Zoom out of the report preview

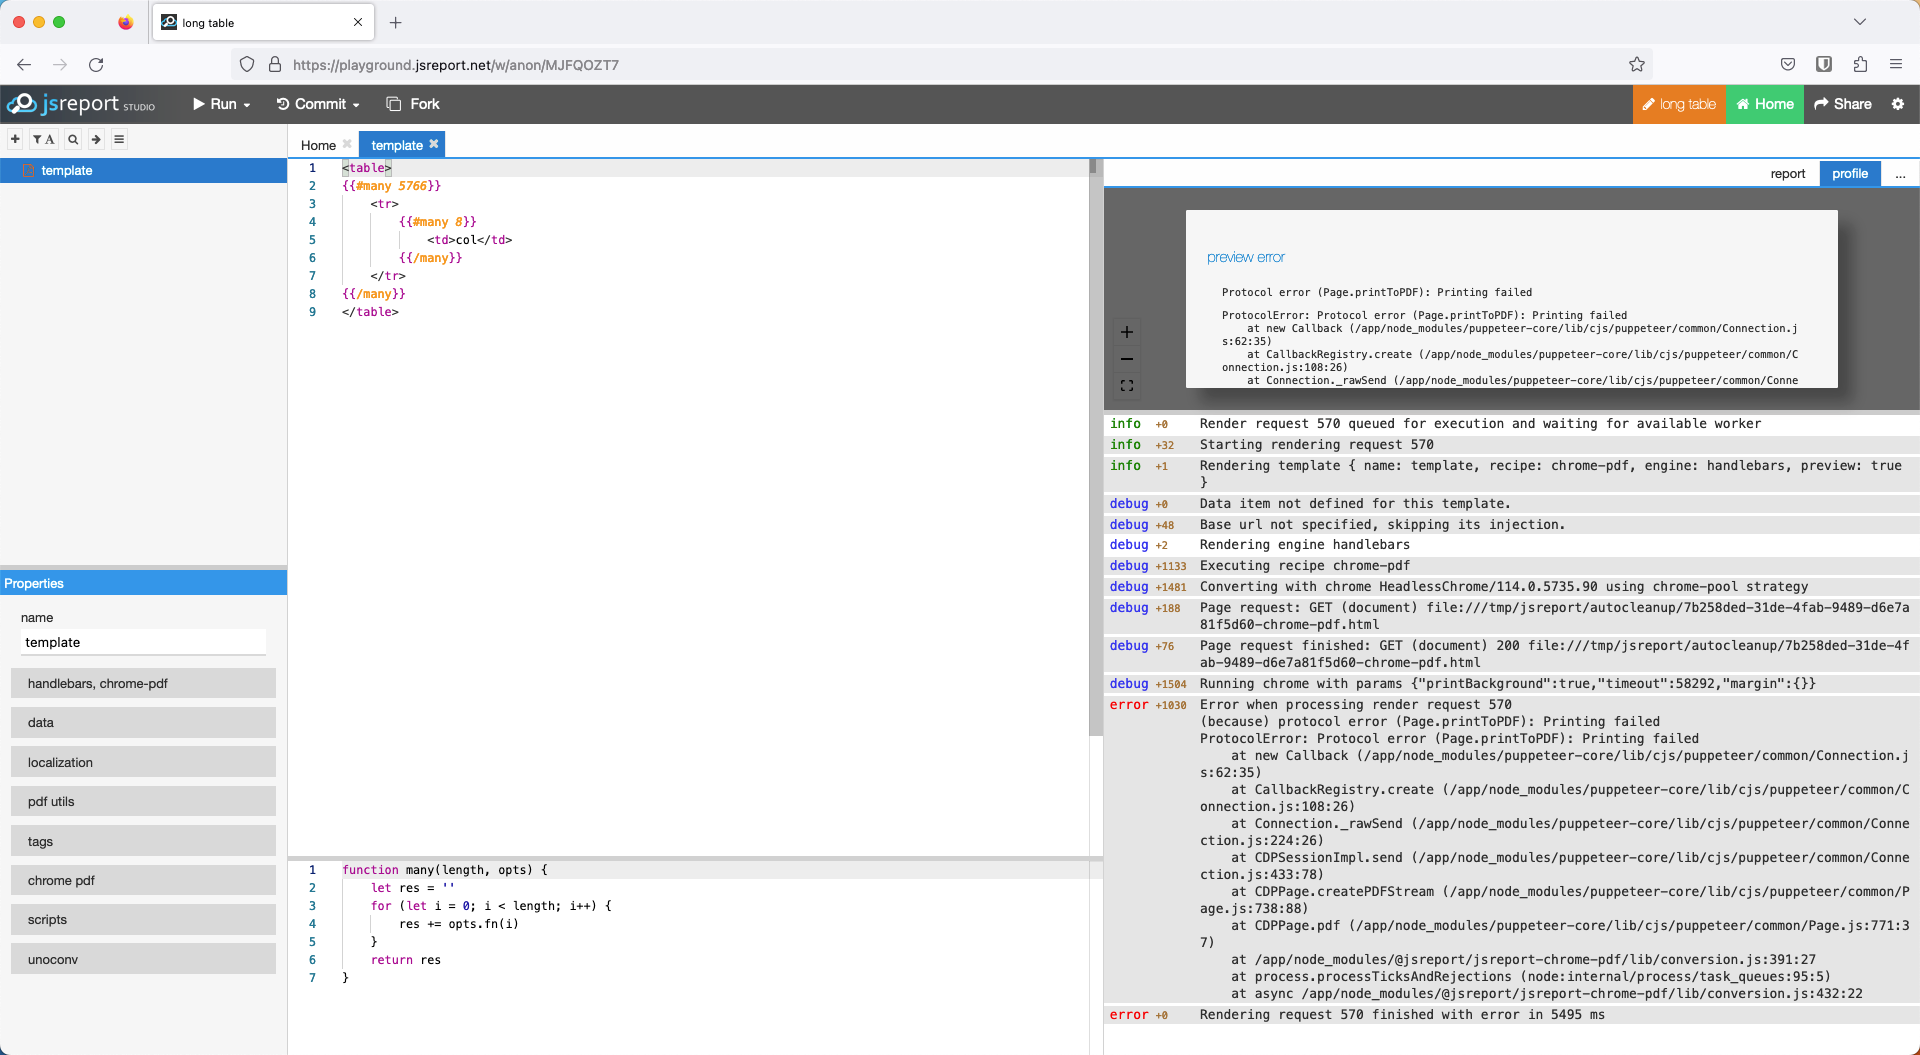pyautogui.click(x=1127, y=359)
